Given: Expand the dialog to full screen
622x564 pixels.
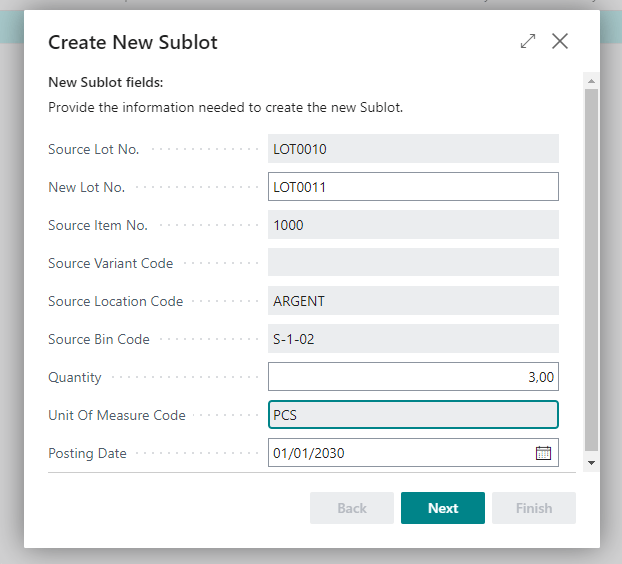Looking at the screenshot, I should tap(528, 41).
